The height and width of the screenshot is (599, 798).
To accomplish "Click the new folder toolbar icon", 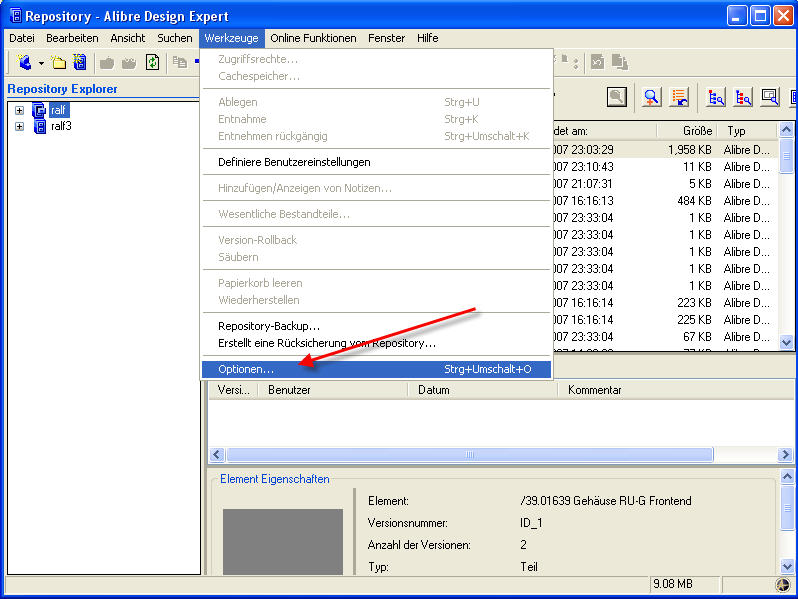I will (59, 63).
